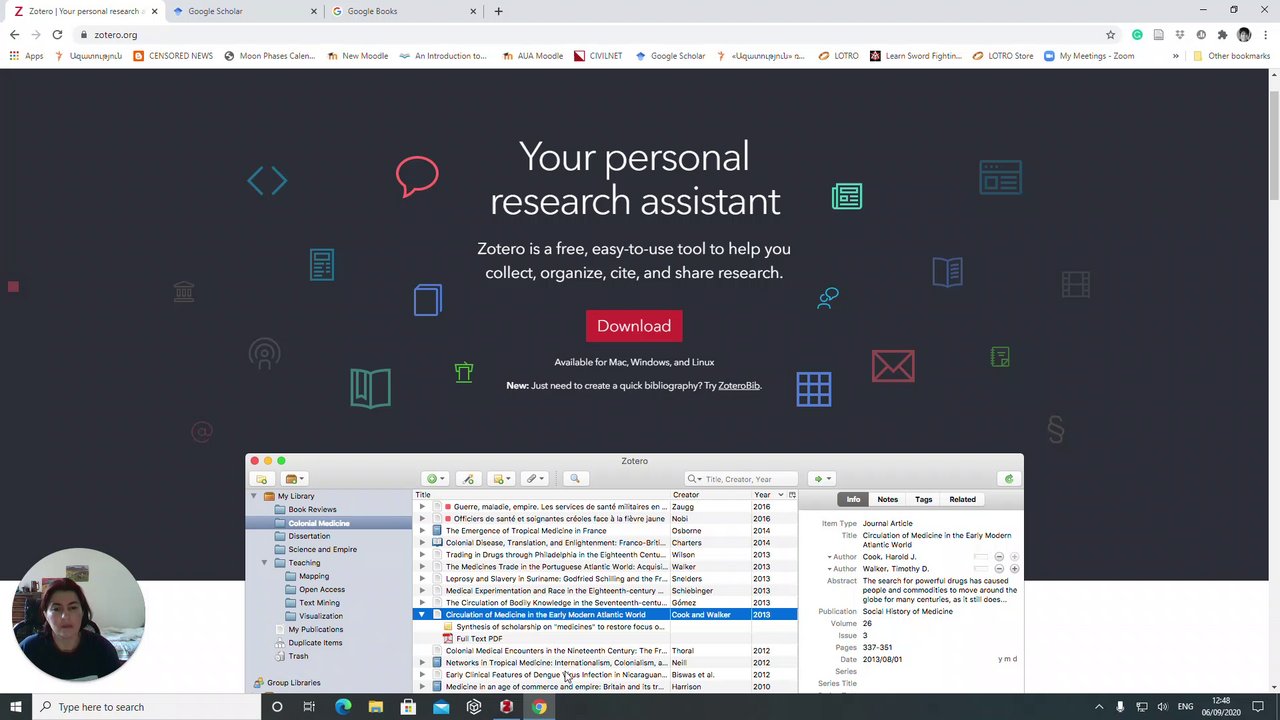Open the Related tab in Zotero item pane
The image size is (1280, 720).
[962, 499]
